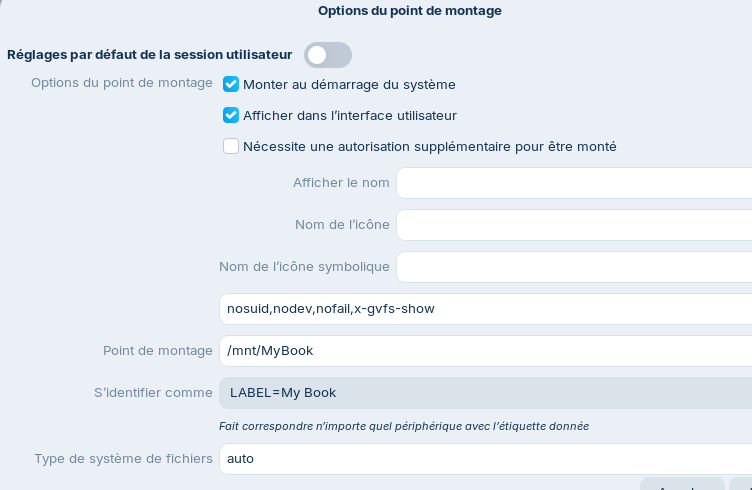This screenshot has height=490, width=752.
Task: Click "Réglages par défaut de la session utilisateur" label
Action: tap(150, 55)
